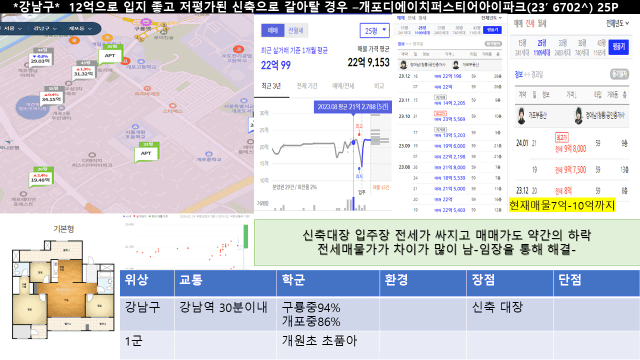Viewport: 640px width, 360px height.
Task: Click the 개포중학교 school icon
Action: tap(209, 154)
